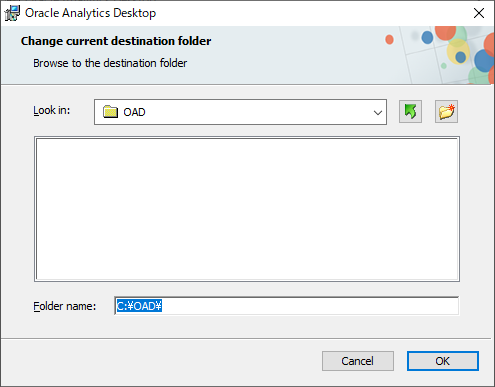Confirm with the OK button

point(443,361)
